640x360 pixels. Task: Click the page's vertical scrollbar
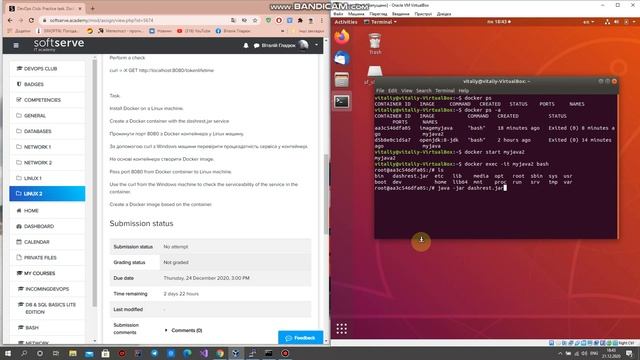[x=326, y=194]
